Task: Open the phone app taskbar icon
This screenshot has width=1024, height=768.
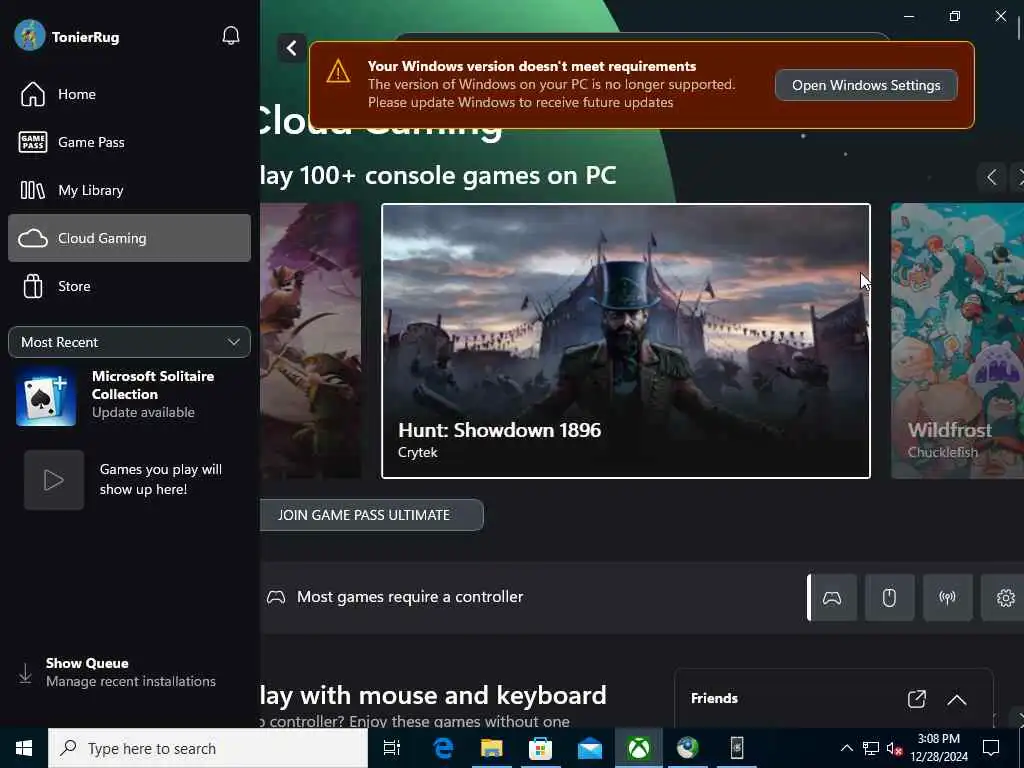Action: 737,748
